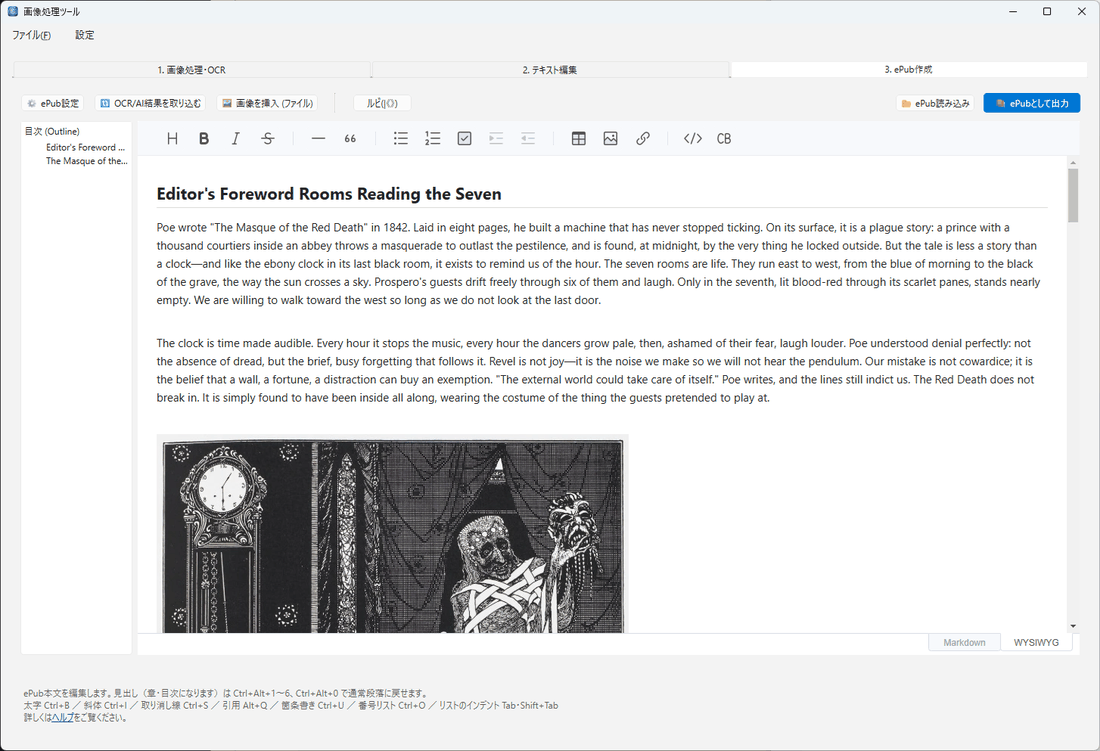The width and height of the screenshot is (1100, 751).
Task: Insert a horizontal line
Action: (318, 139)
